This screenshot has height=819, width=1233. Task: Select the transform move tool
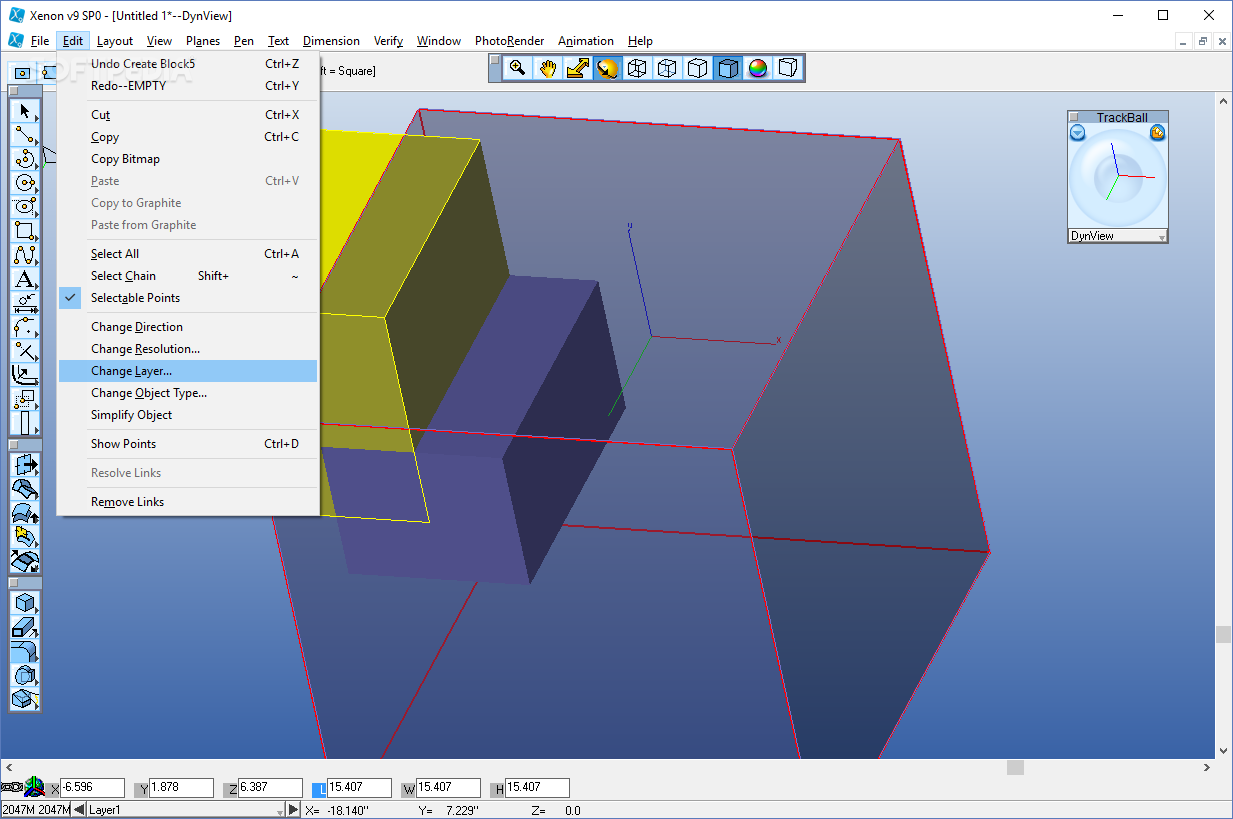24,399
